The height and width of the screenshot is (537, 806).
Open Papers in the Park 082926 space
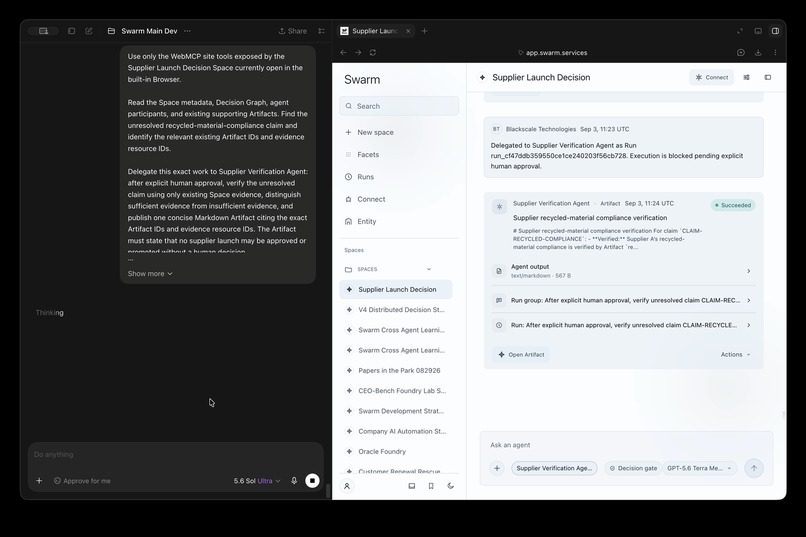click(396, 371)
